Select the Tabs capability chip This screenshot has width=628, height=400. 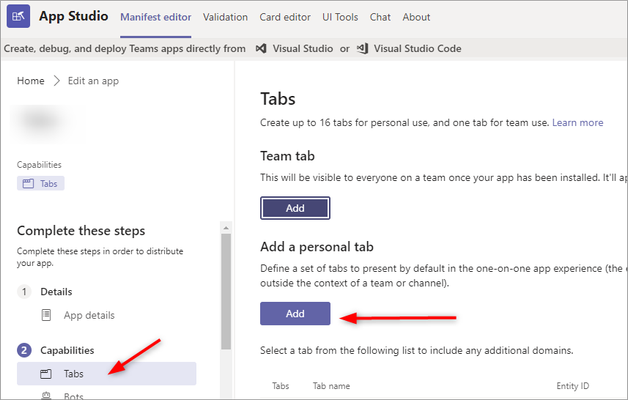click(x=40, y=184)
